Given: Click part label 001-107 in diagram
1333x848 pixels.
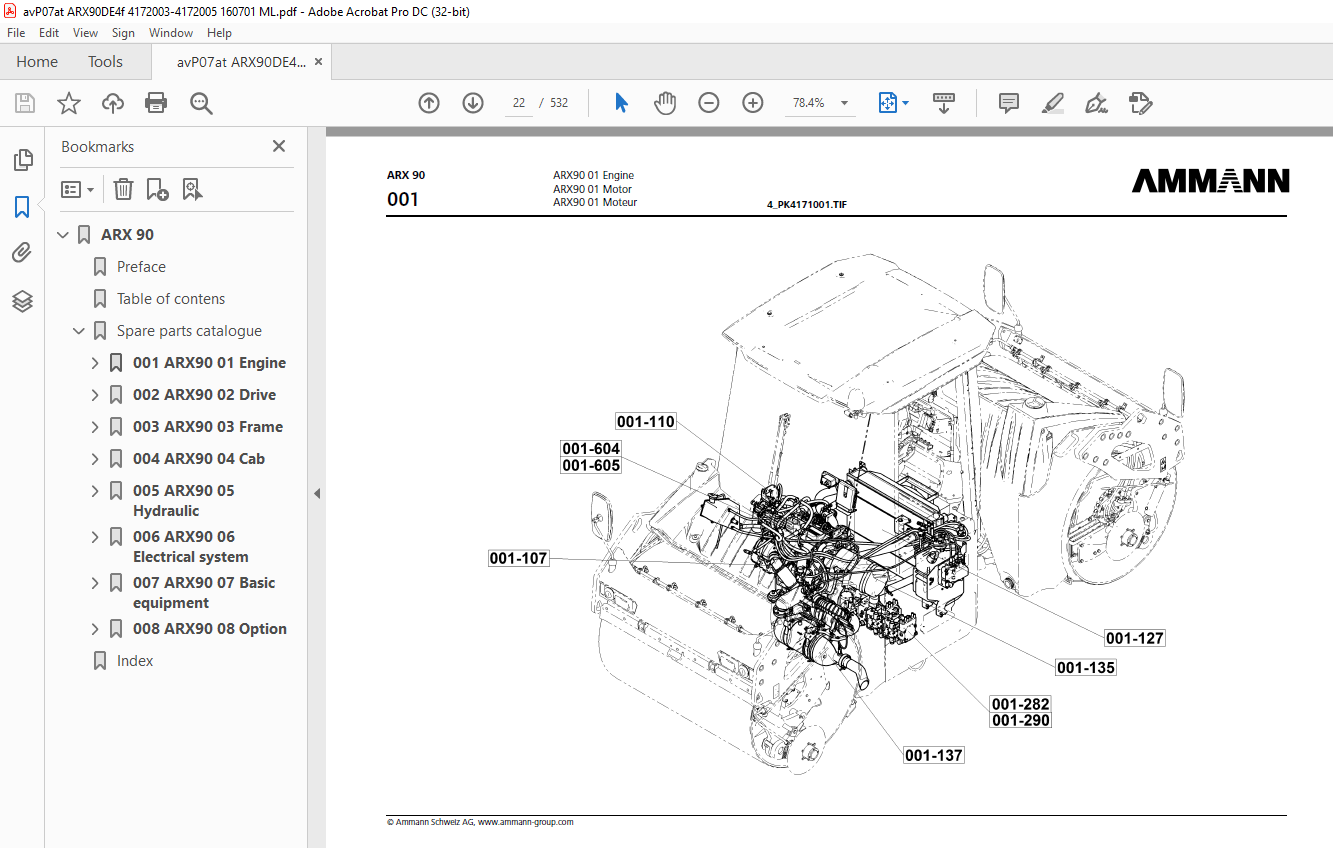Looking at the screenshot, I should pyautogui.click(x=519, y=558).
